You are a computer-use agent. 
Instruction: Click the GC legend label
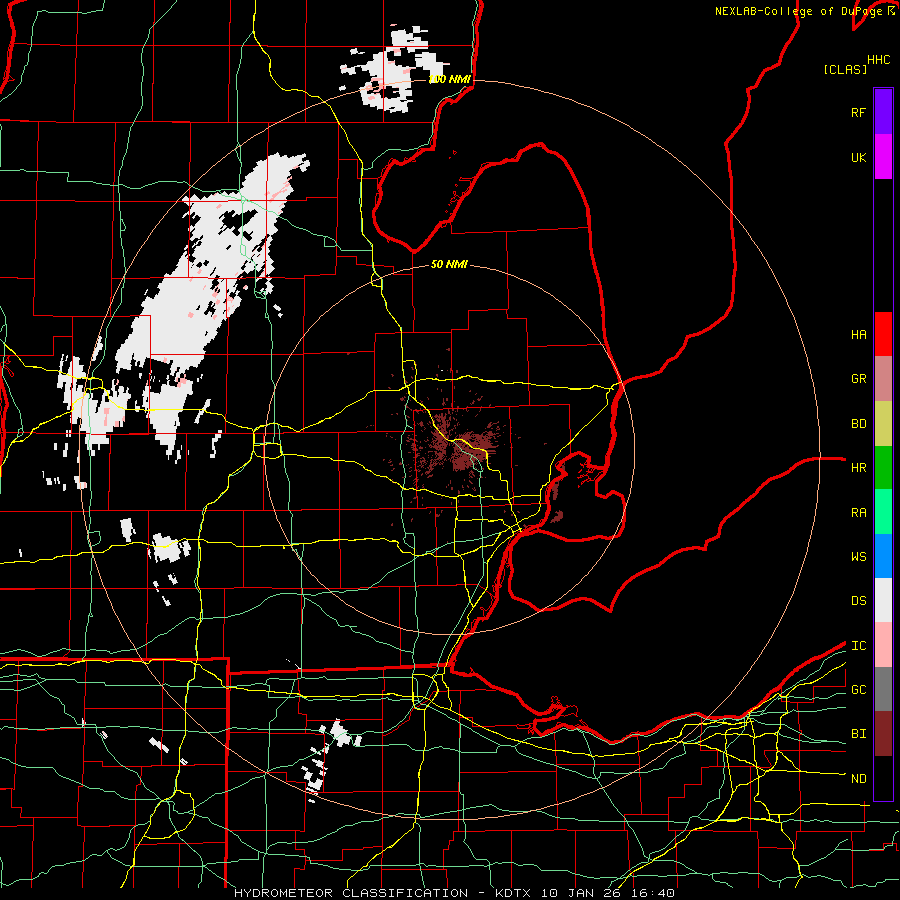[x=858, y=690]
